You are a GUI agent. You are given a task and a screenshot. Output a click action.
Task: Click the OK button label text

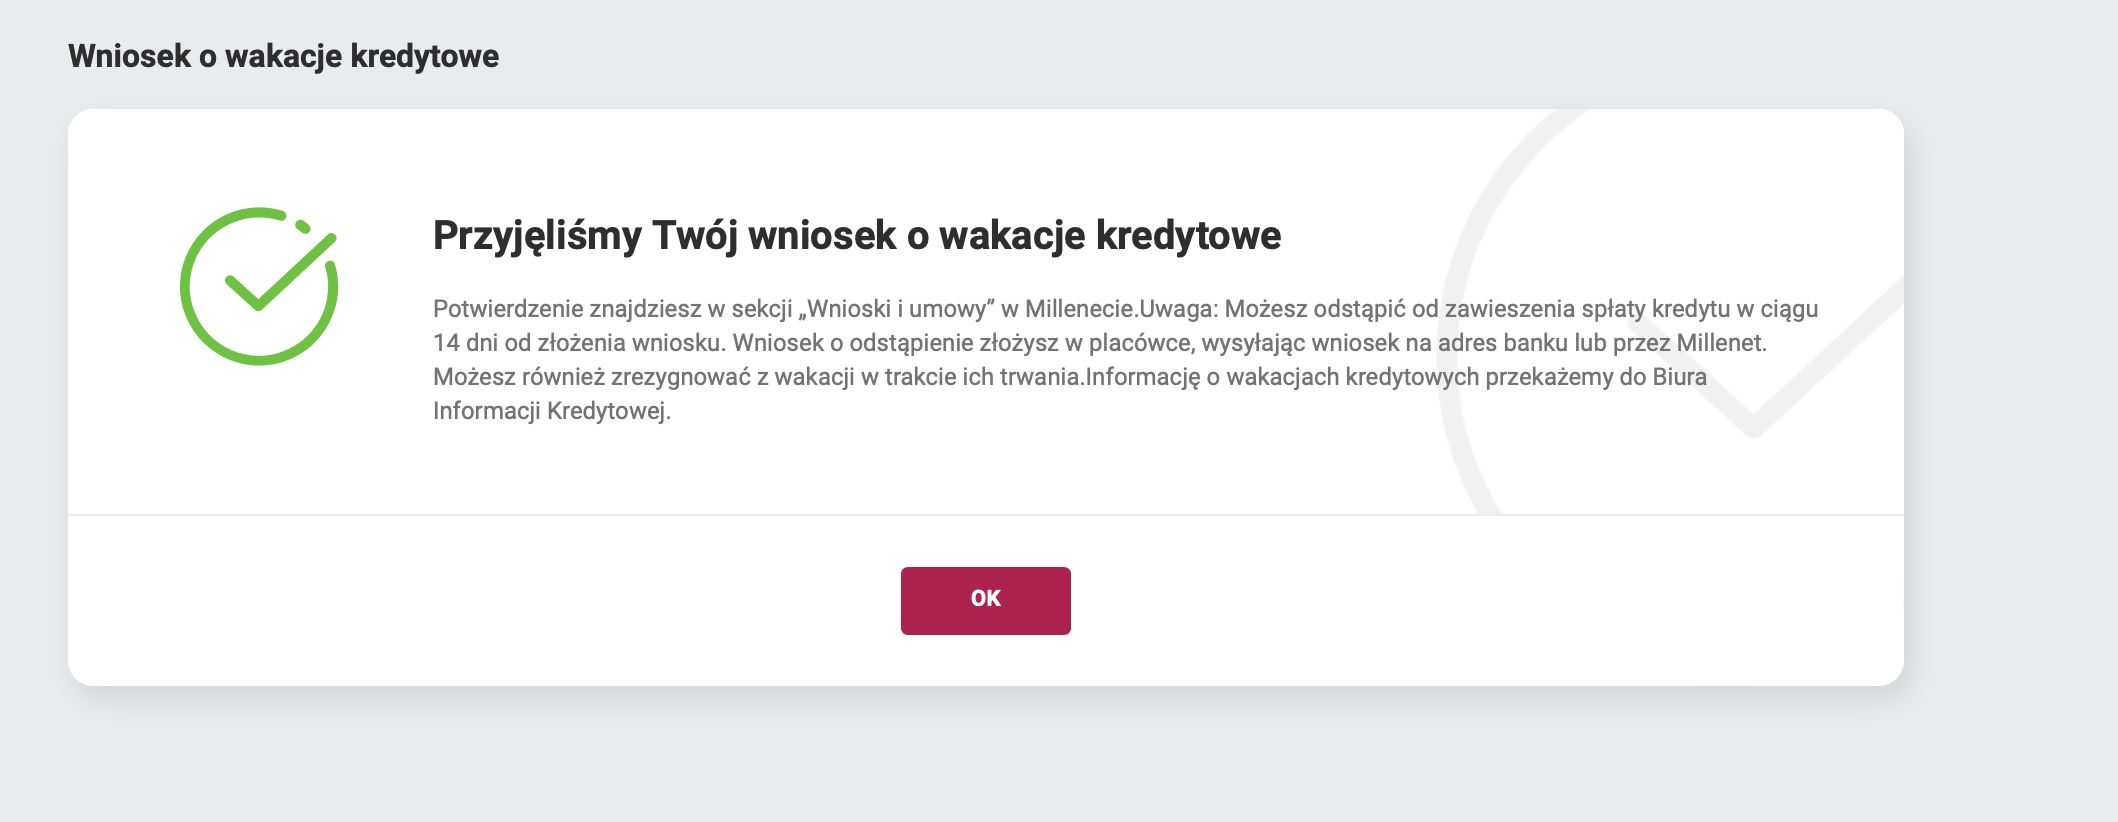point(984,599)
